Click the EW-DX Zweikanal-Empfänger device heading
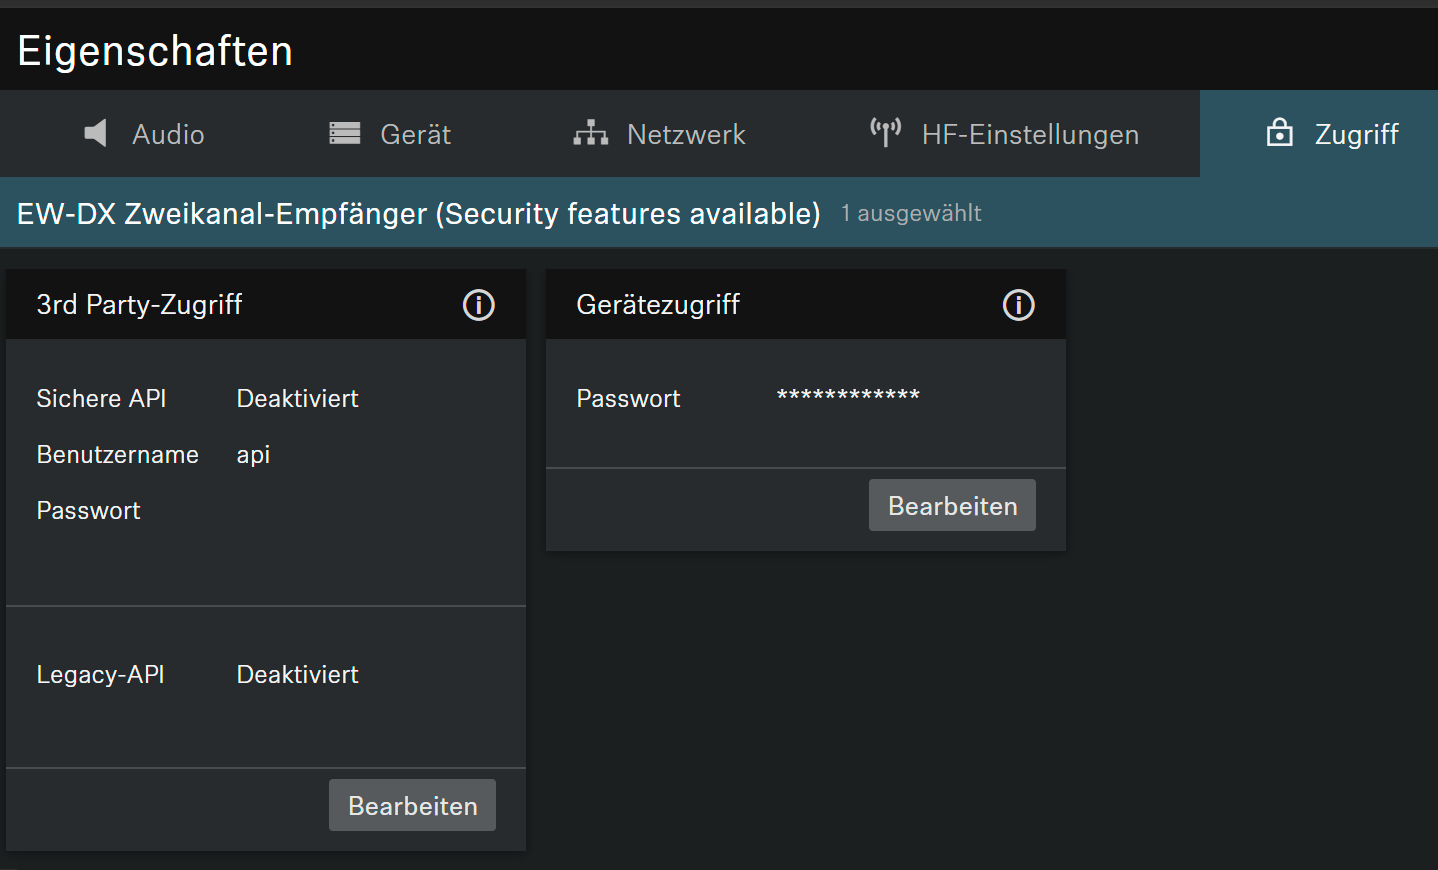The width and height of the screenshot is (1438, 870). point(418,214)
